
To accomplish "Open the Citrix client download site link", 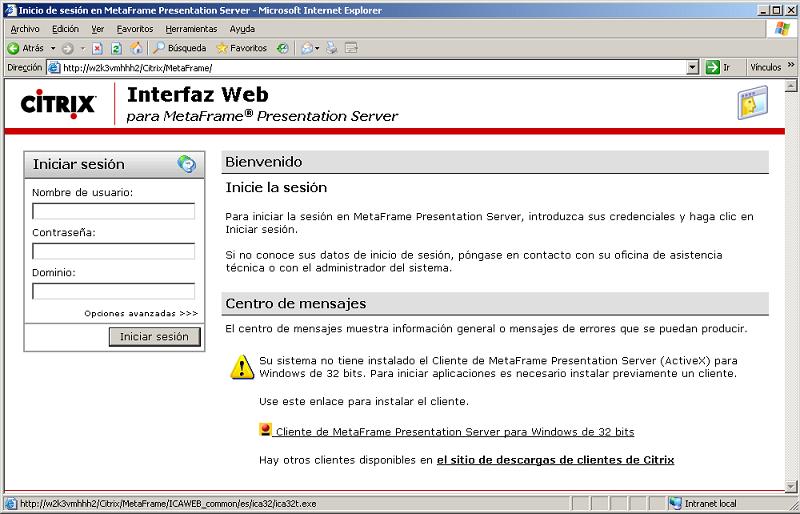I will pyautogui.click(x=555, y=460).
